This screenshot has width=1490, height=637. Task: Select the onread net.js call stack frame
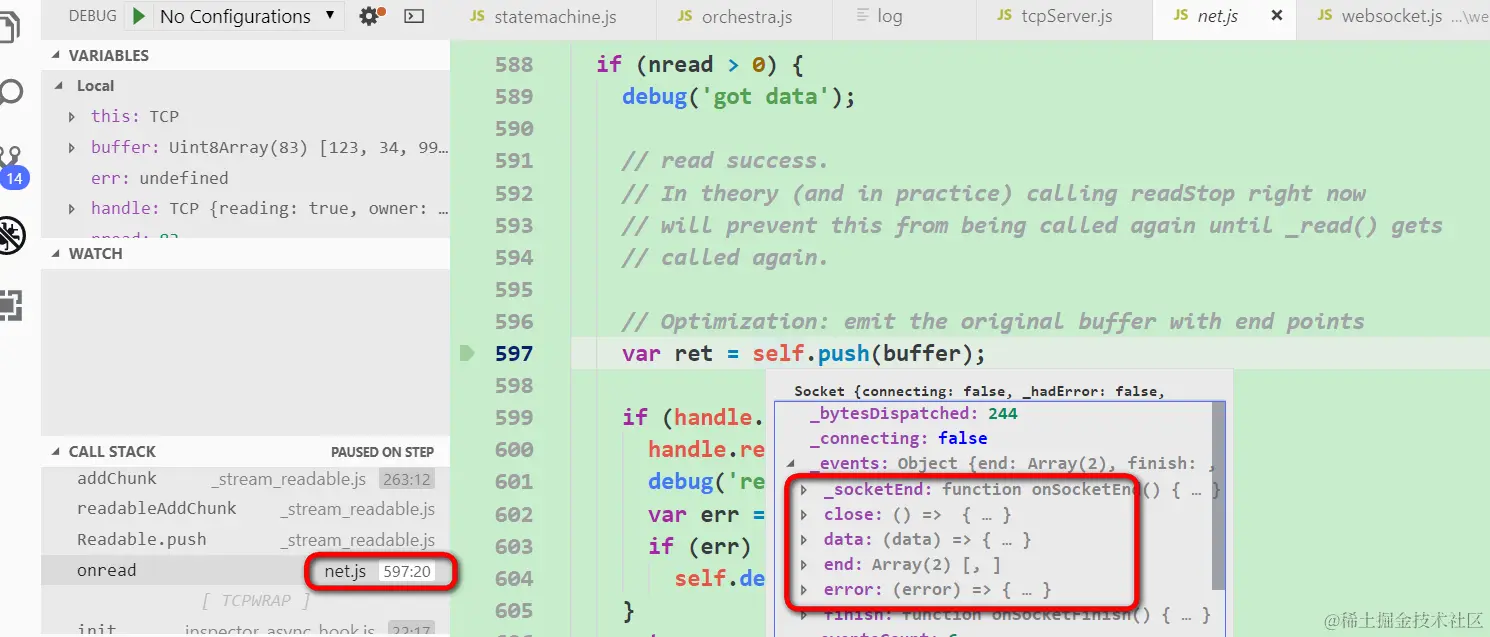245,571
